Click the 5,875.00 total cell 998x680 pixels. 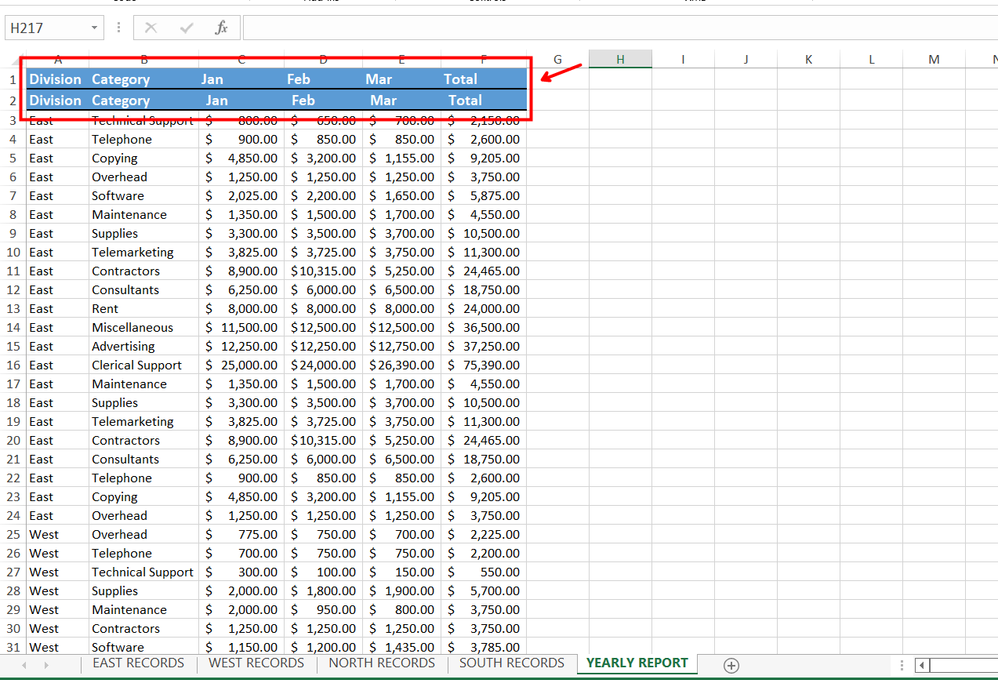484,195
